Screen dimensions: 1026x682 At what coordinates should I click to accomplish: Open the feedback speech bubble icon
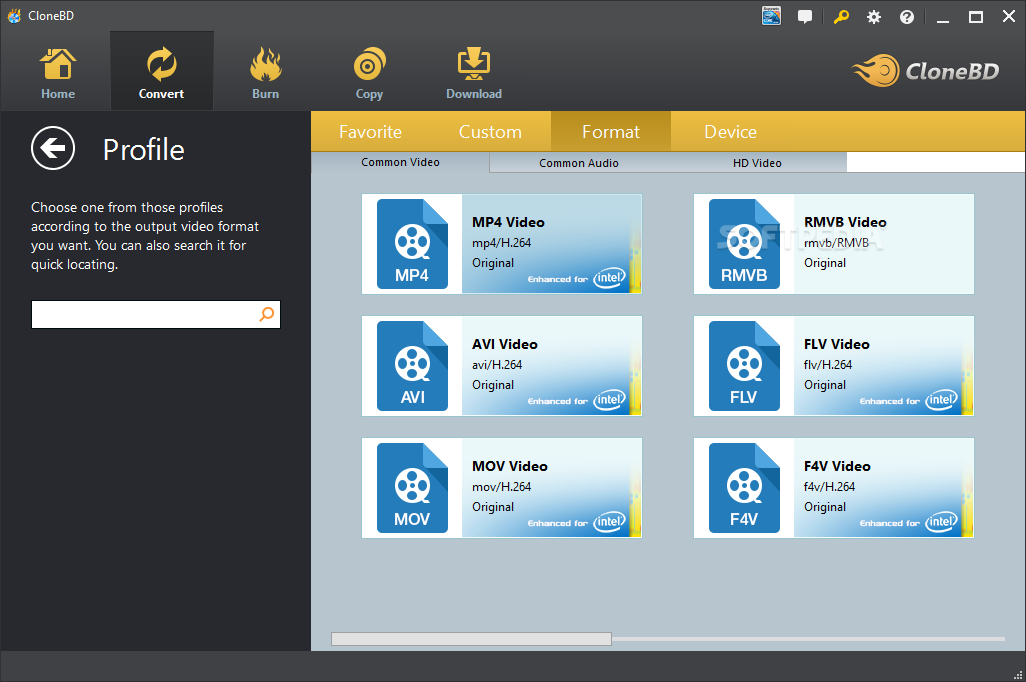(805, 16)
